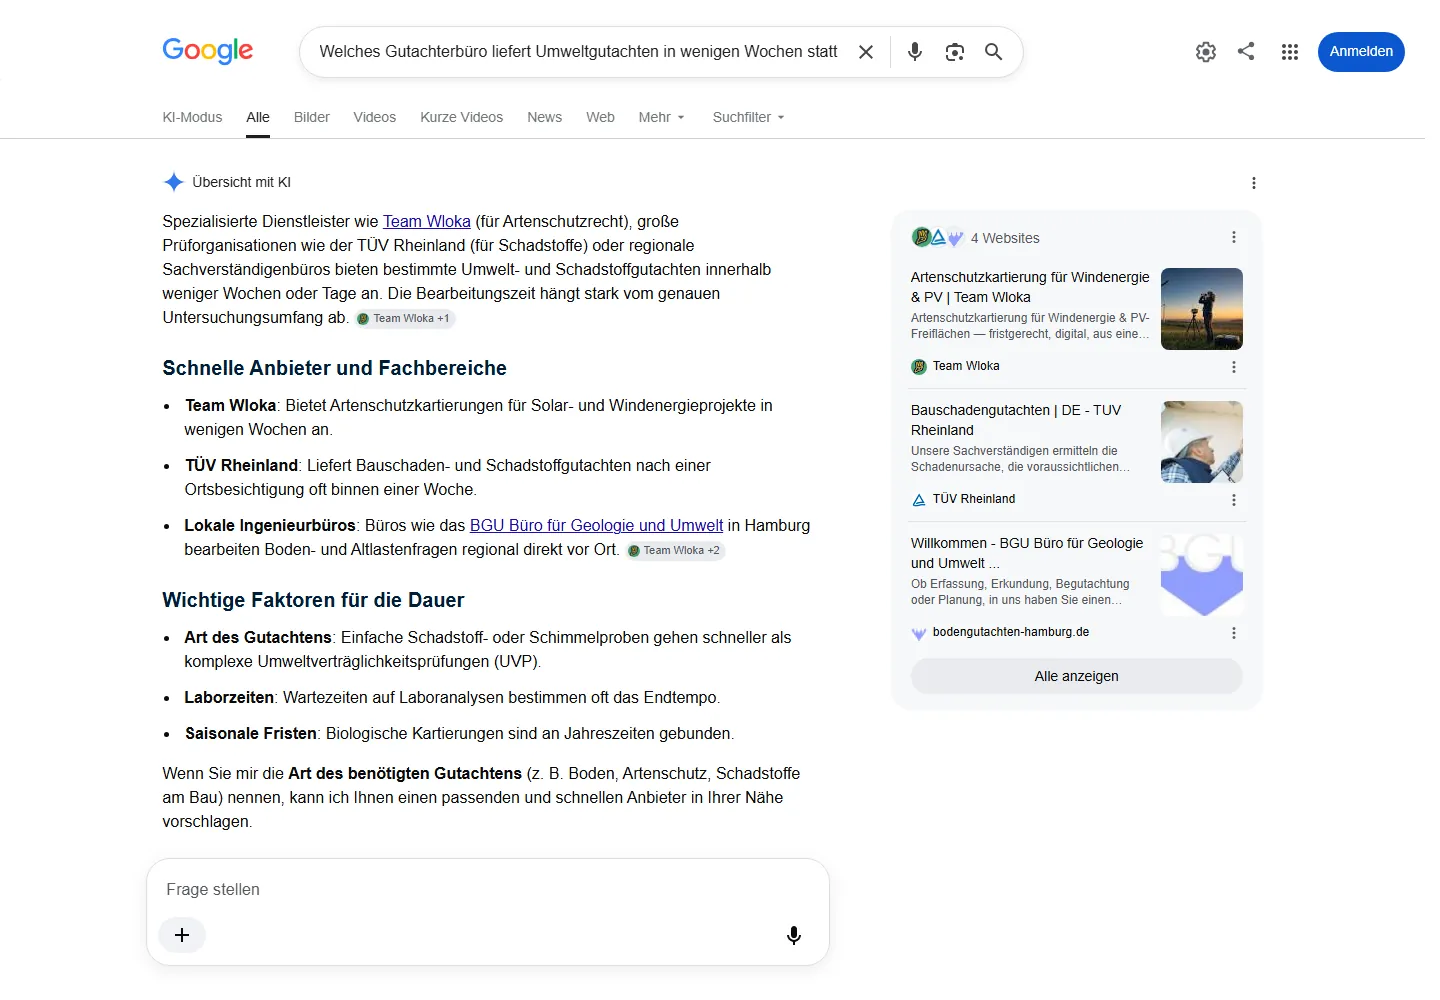Click the 'Team Wloka +2' source chip
Viewport: 1440px width, 1000px height.
click(x=675, y=550)
